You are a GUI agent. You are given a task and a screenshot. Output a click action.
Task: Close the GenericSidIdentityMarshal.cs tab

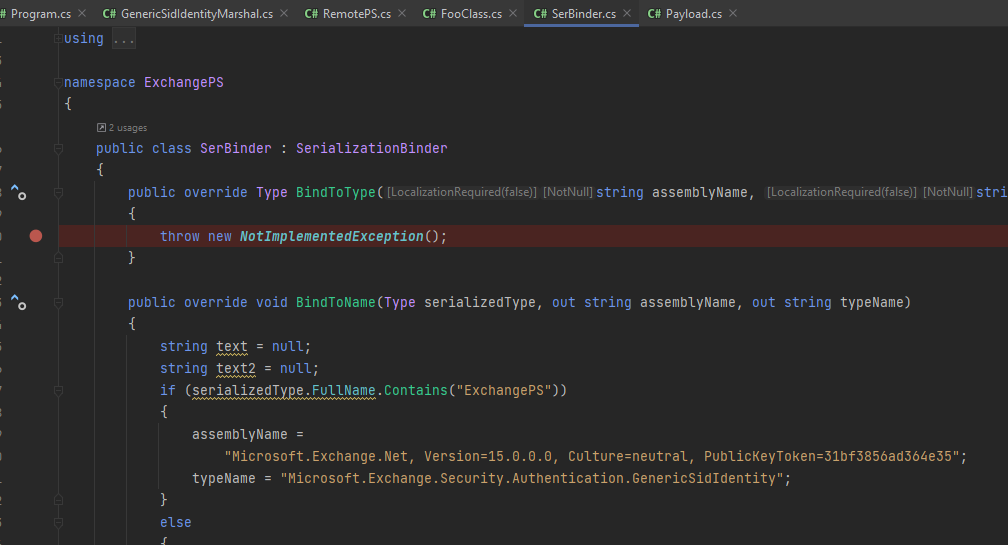click(x=283, y=14)
